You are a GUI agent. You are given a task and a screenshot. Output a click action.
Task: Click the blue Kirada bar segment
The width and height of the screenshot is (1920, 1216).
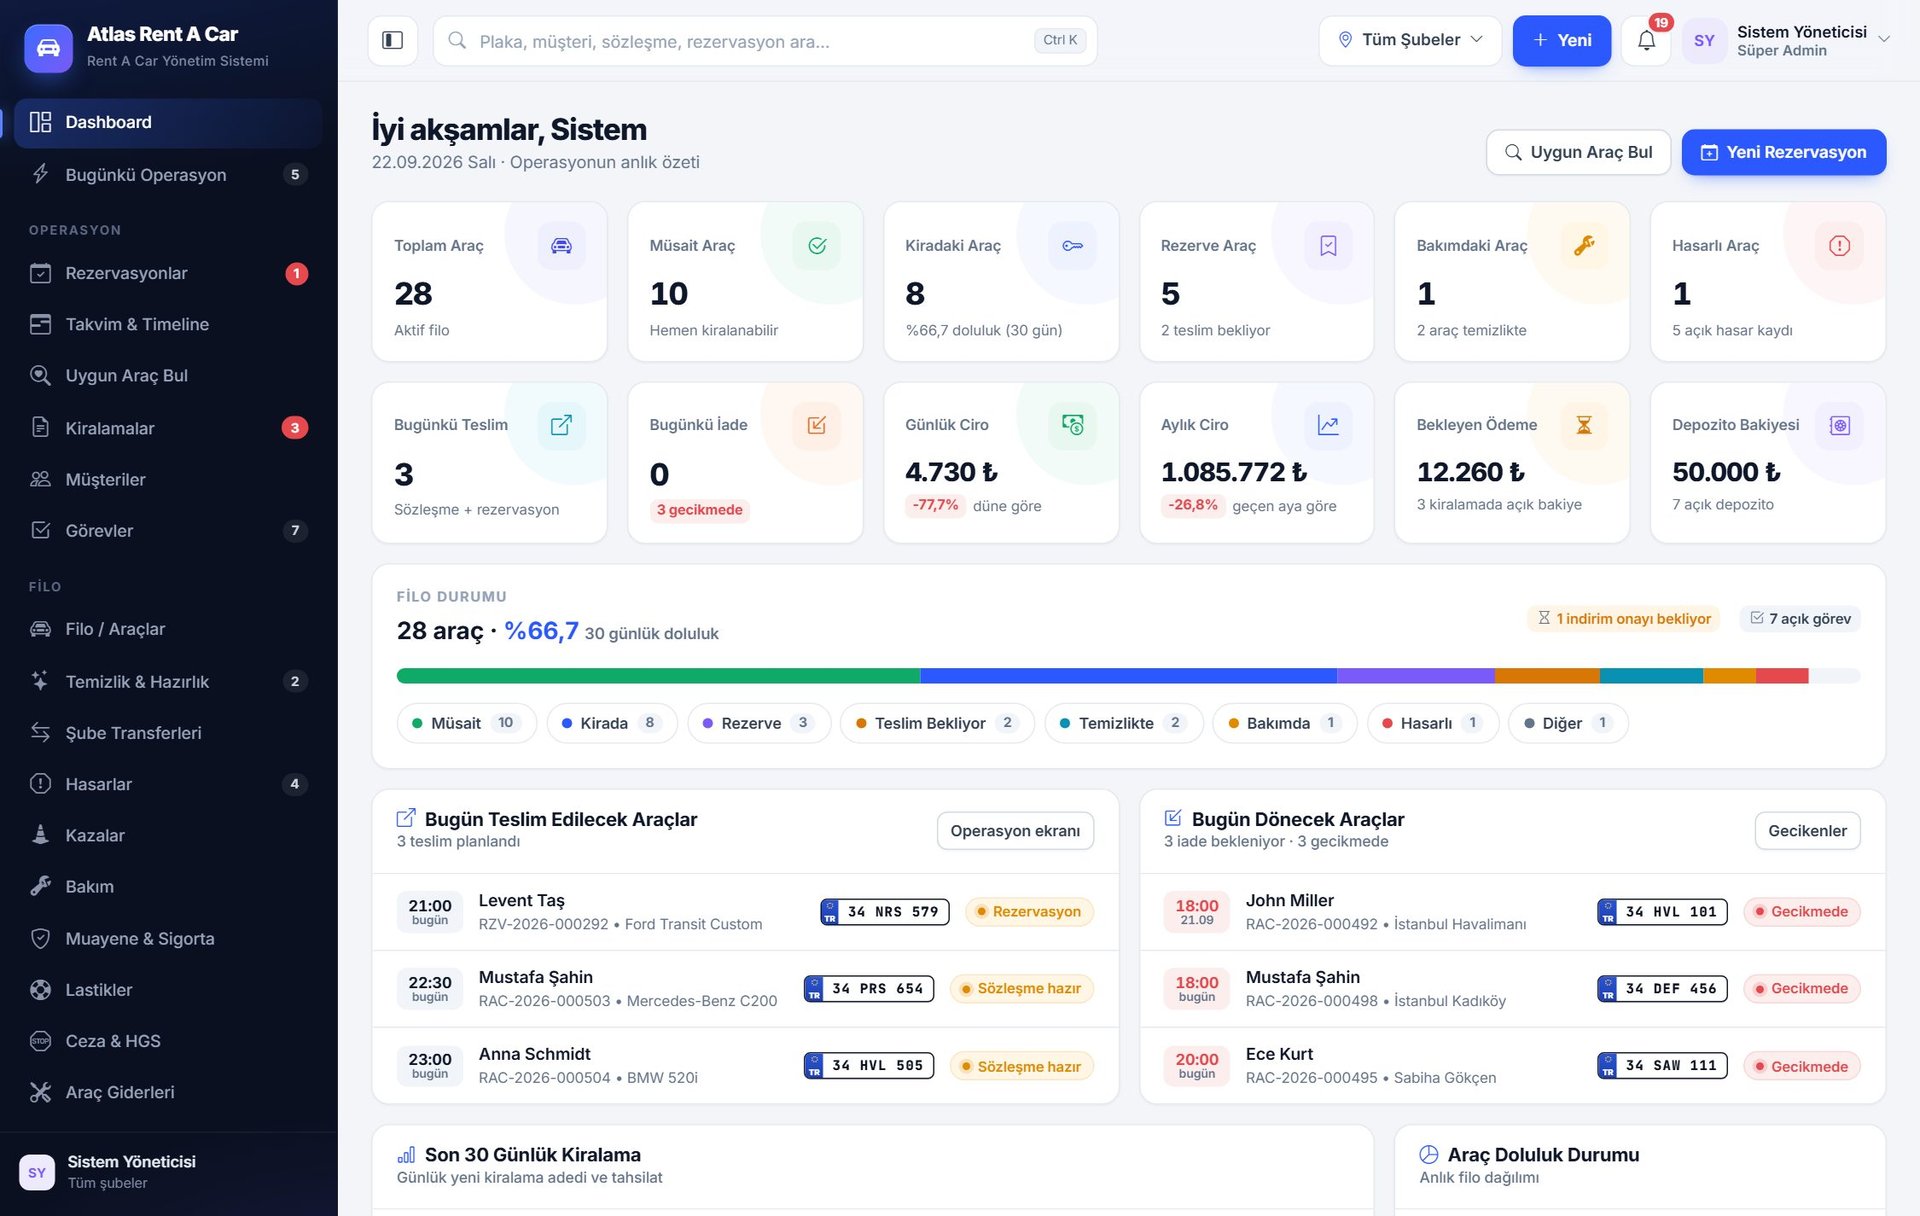pyautogui.click(x=1128, y=676)
